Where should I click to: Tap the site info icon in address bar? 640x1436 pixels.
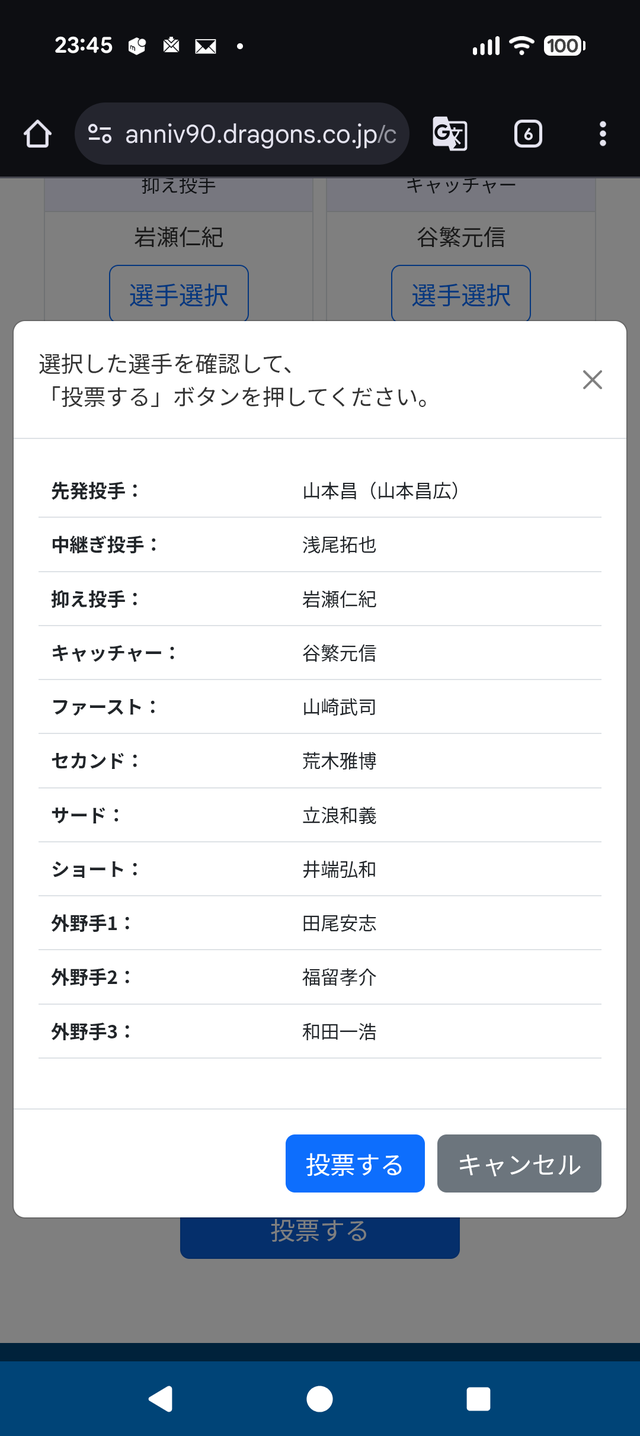pos(100,134)
